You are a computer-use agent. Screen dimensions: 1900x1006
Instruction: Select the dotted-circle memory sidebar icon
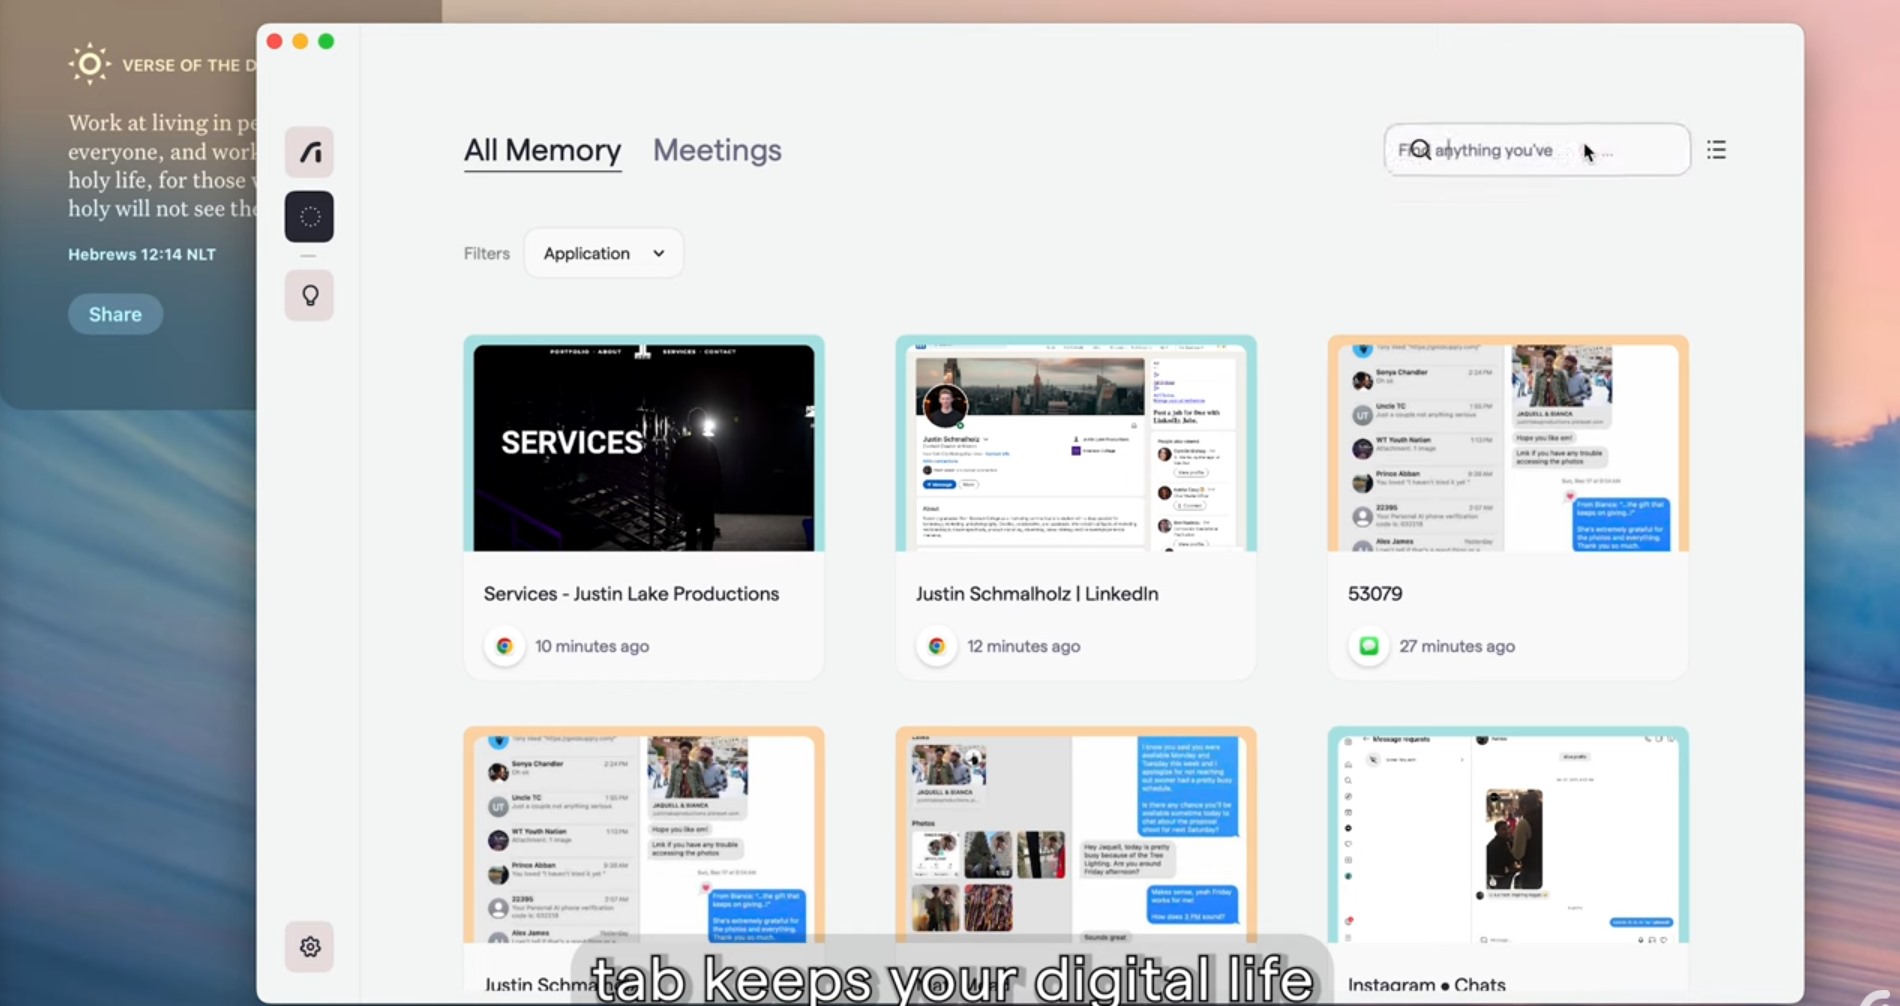point(309,216)
